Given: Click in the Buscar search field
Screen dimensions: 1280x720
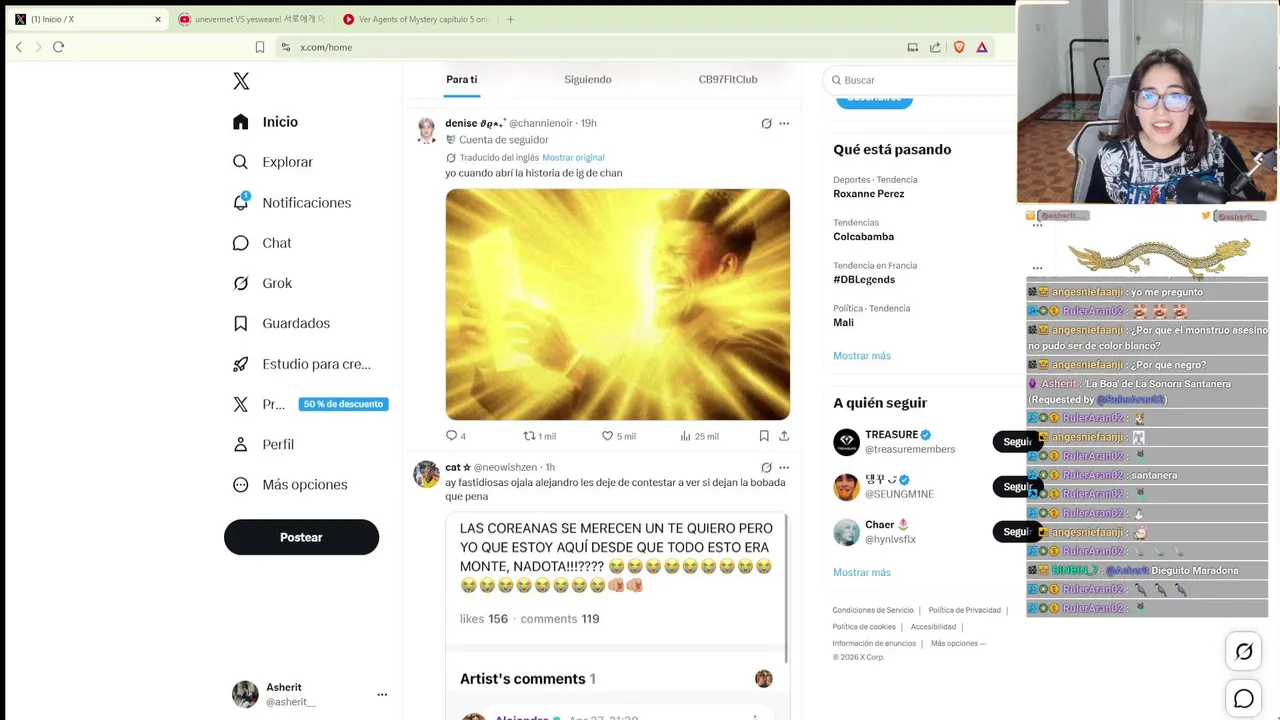Looking at the screenshot, I should [920, 80].
